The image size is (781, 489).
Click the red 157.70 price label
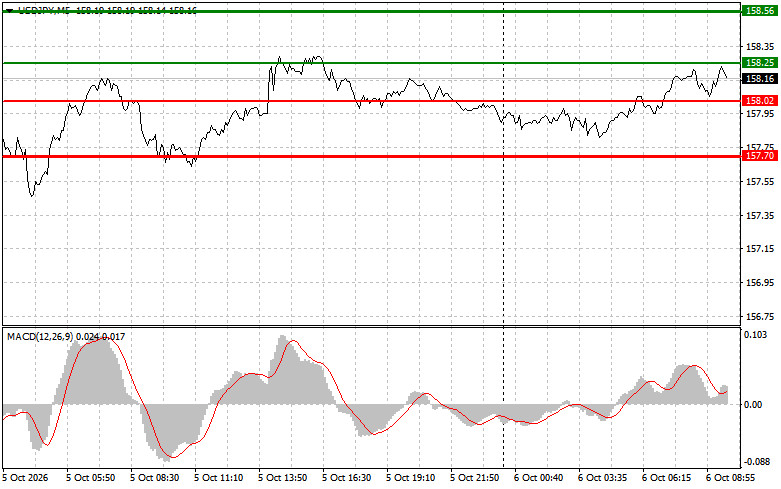point(760,156)
